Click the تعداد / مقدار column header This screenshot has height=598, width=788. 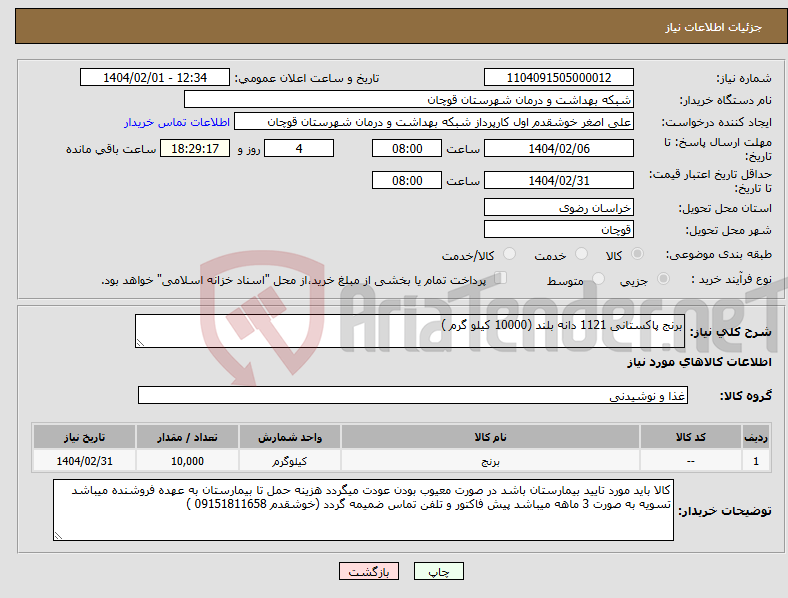[187, 437]
